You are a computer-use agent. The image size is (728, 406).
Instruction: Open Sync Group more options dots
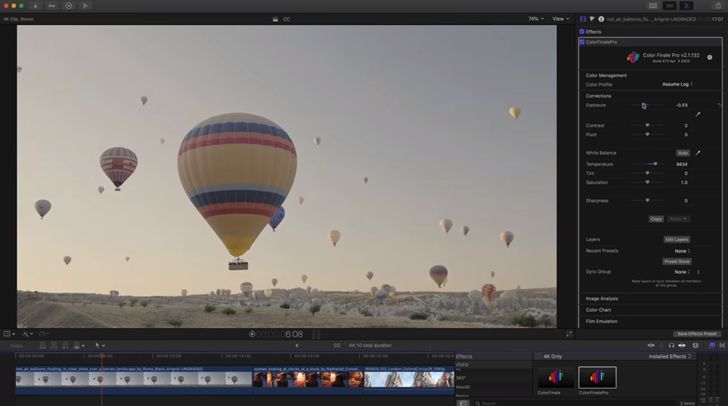tap(698, 272)
